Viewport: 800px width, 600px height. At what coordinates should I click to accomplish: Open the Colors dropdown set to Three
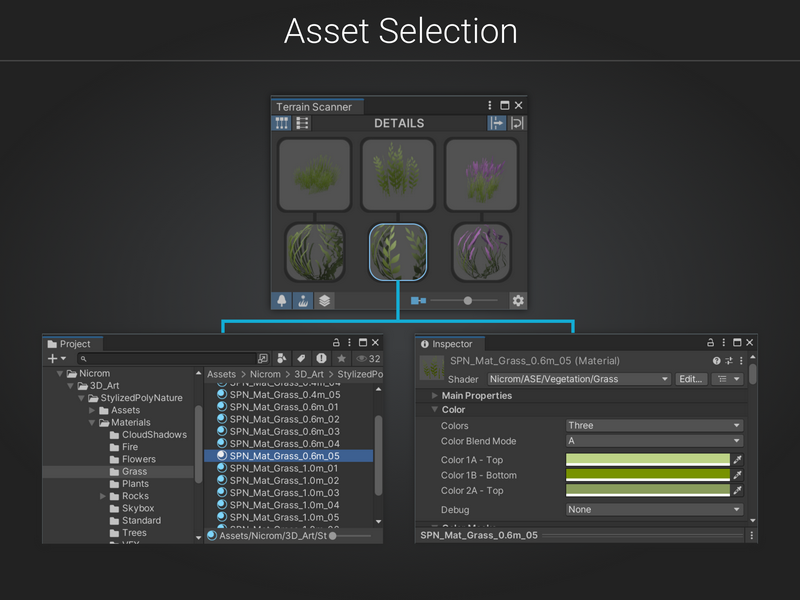tap(655, 425)
